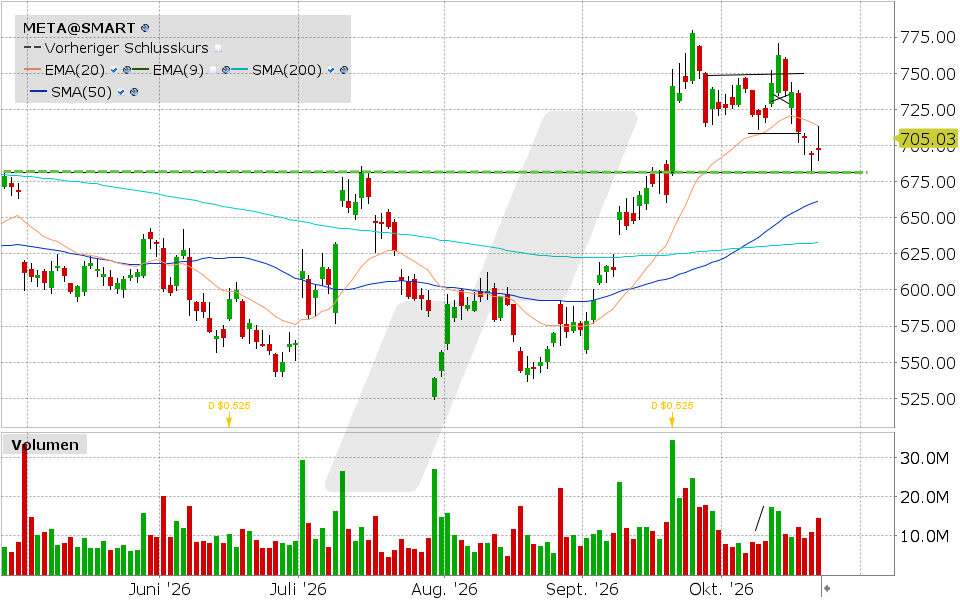Screen dimensions: 960x600
Task: Click the Juli '26 date axis label
Action: coord(298,590)
